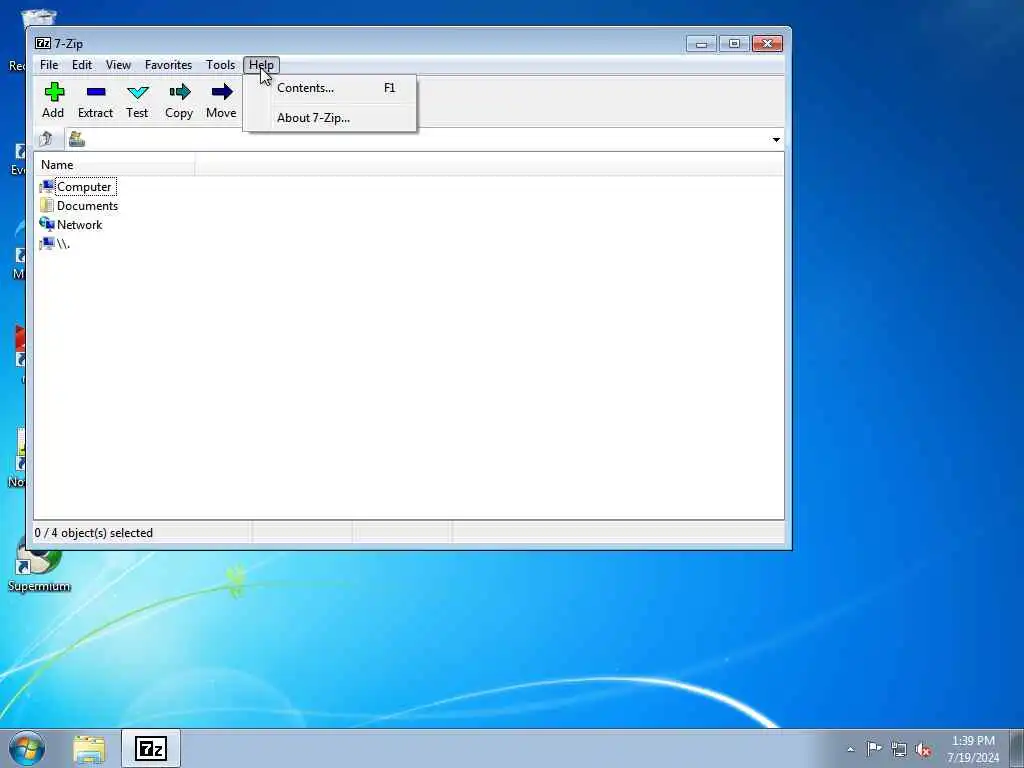Select the Documents folder entry

[79, 206]
